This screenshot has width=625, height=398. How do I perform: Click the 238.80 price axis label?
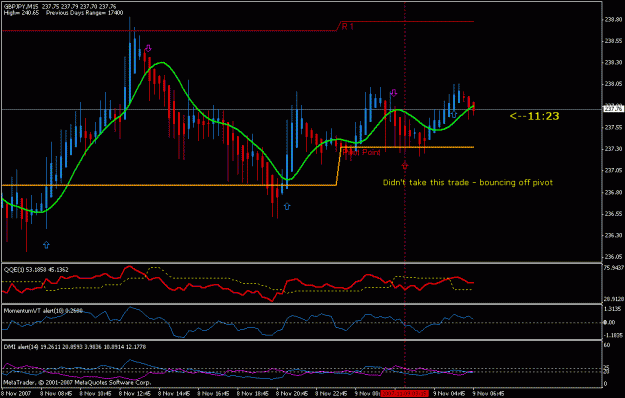pos(613,19)
